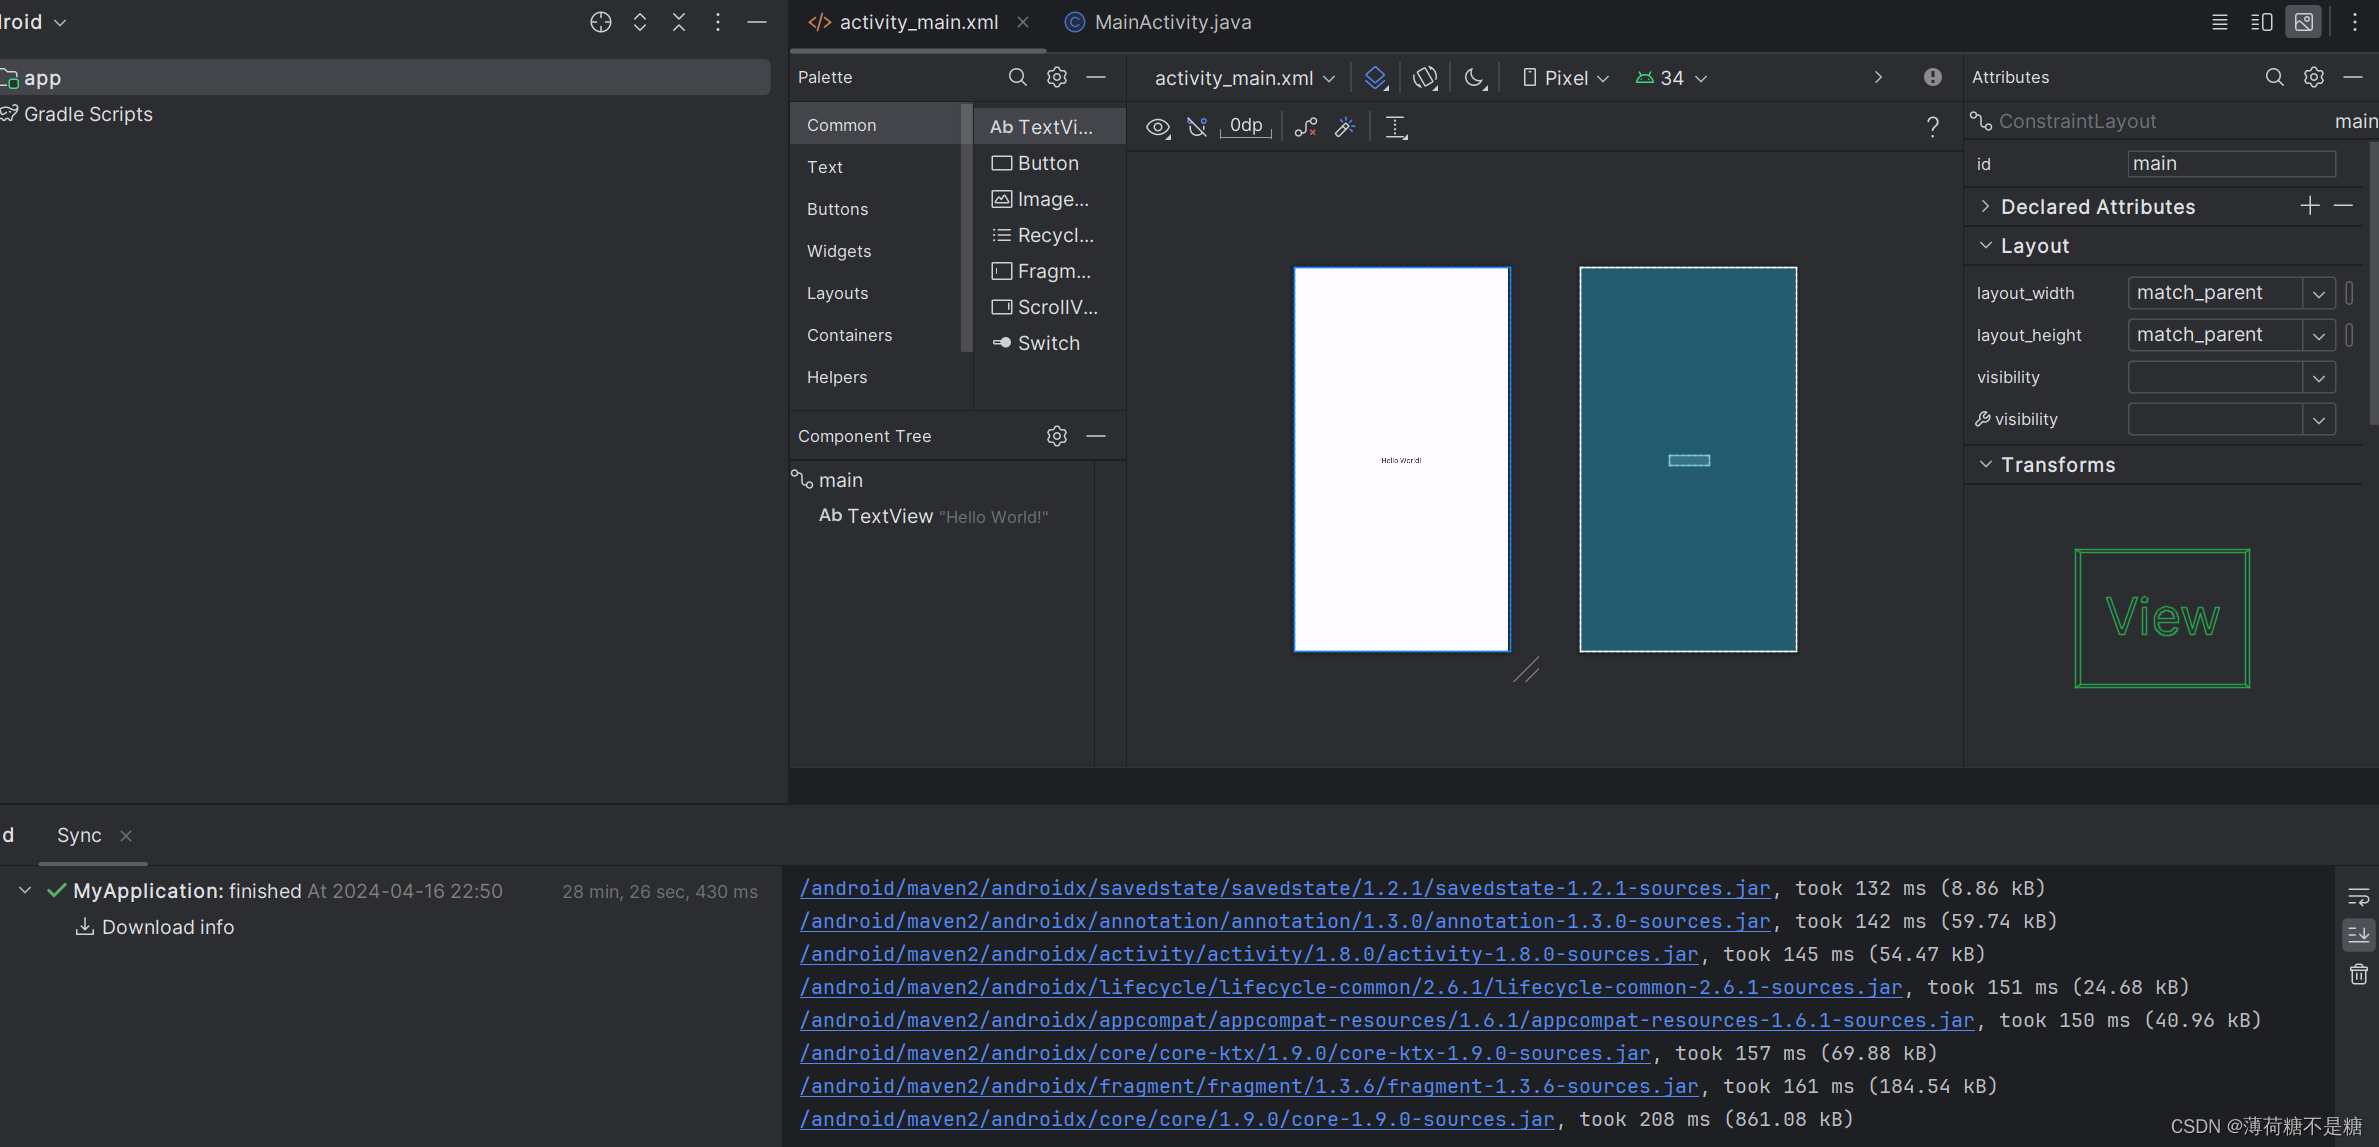The height and width of the screenshot is (1147, 2379).
Task: Select the Sync tab at bottom
Action: point(79,835)
